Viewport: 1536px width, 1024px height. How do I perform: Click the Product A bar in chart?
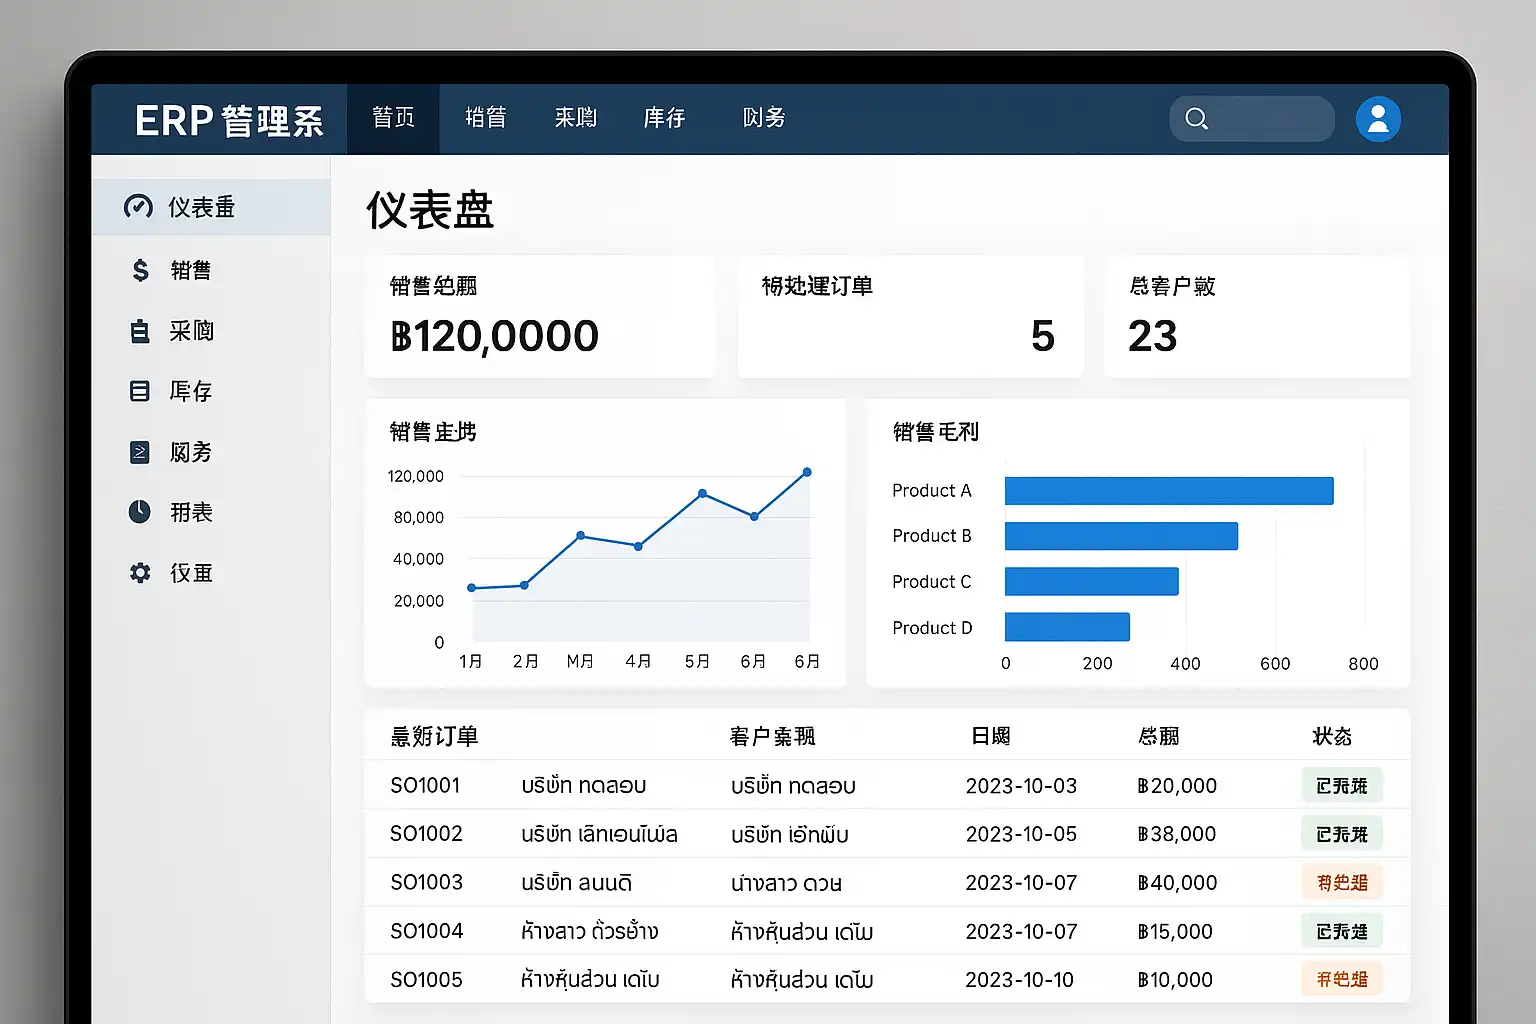(x=1168, y=491)
